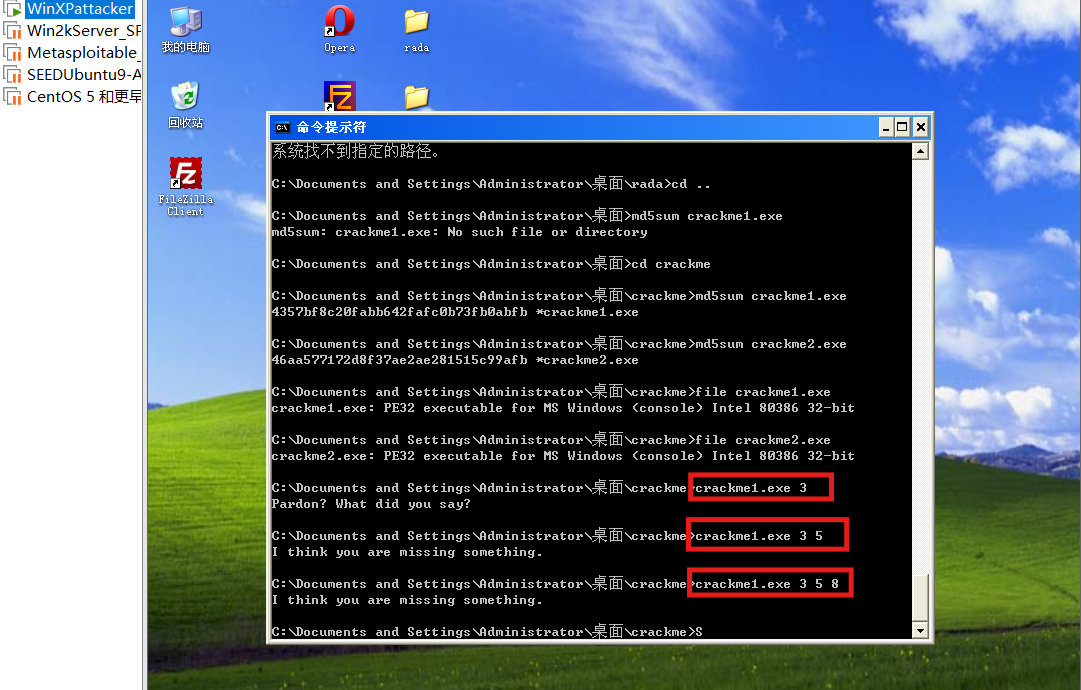Screen dimensions: 1081x690
Task: Select the FileZilla Server icon behind the command window
Action: 340,96
